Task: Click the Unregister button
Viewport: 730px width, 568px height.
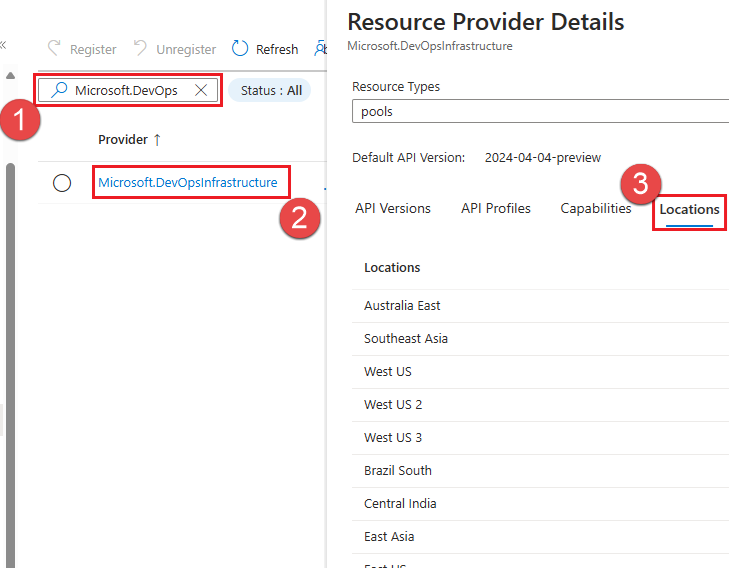Action: tap(175, 49)
